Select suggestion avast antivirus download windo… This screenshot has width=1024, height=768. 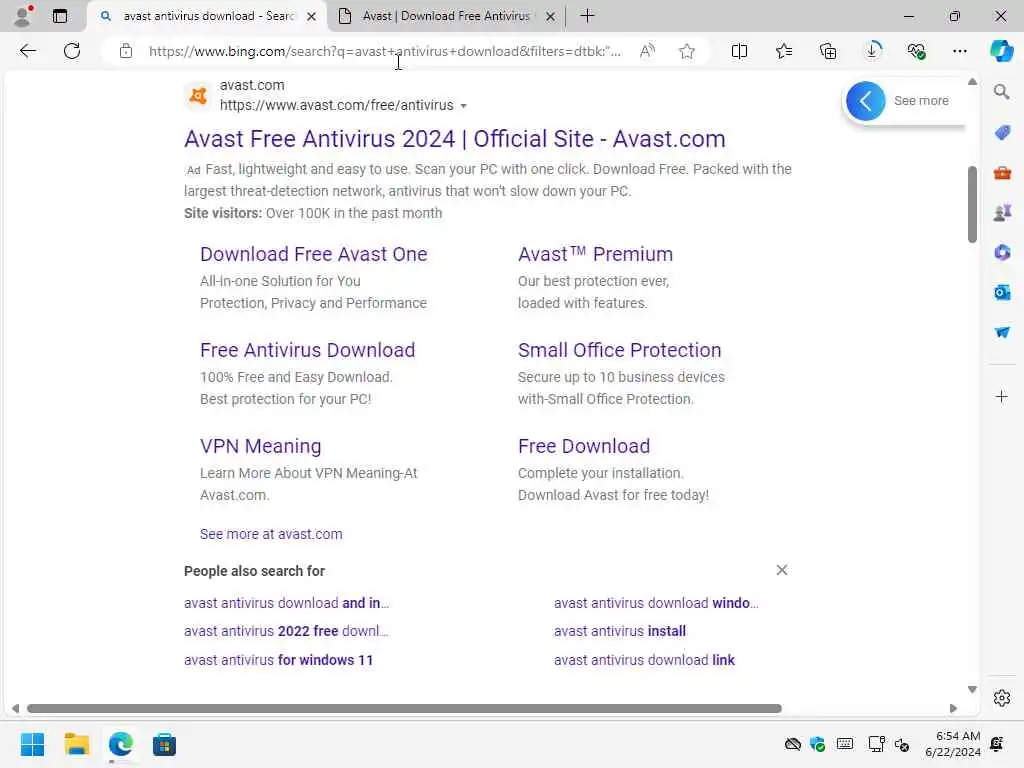(x=656, y=603)
